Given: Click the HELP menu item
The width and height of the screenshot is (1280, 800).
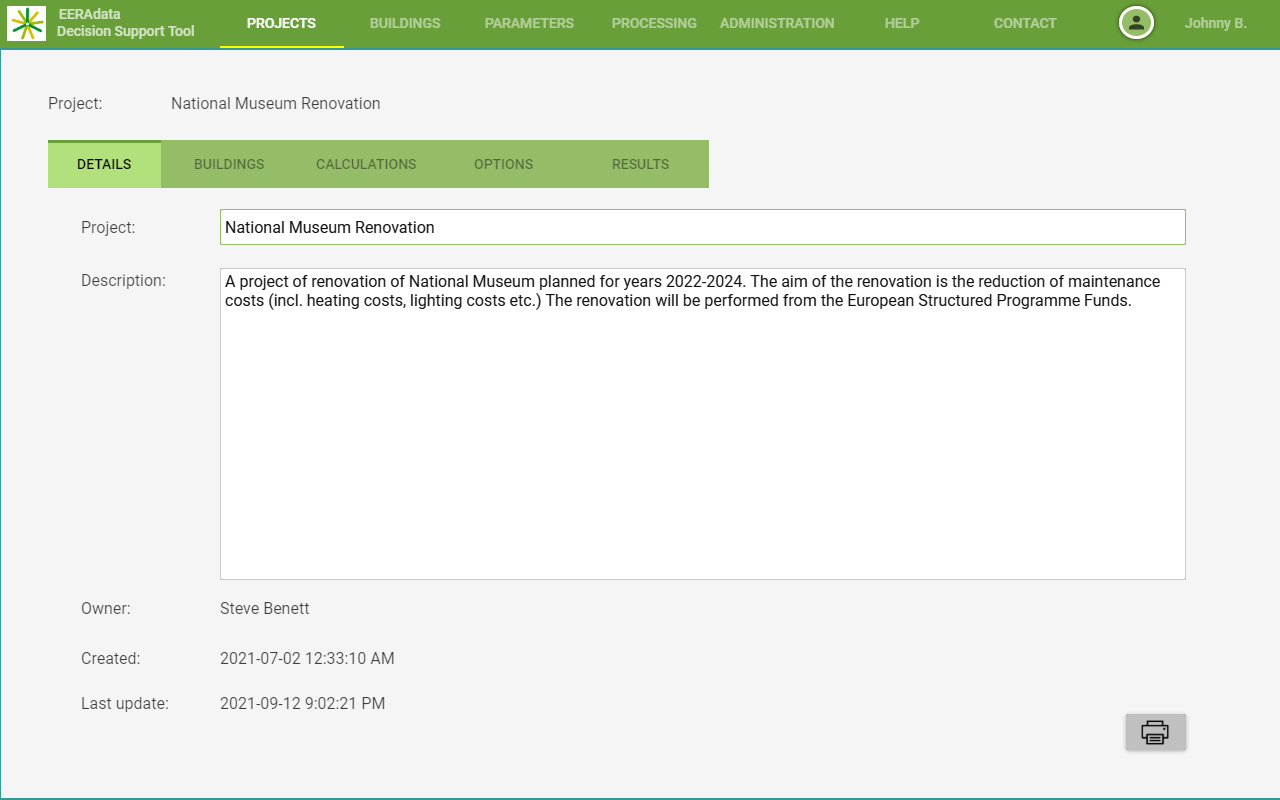Looking at the screenshot, I should click(x=902, y=23).
